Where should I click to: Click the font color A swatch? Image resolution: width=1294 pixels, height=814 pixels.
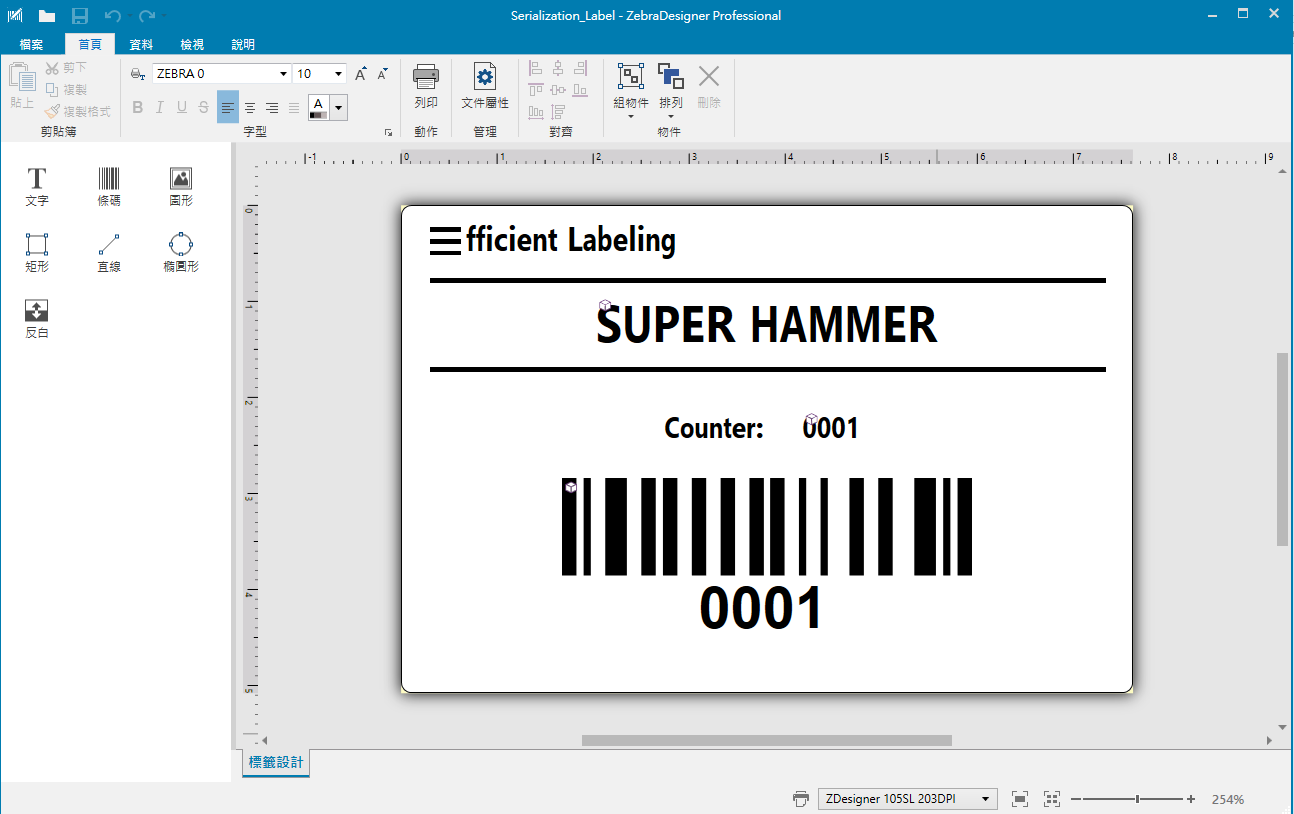pyautogui.click(x=319, y=108)
